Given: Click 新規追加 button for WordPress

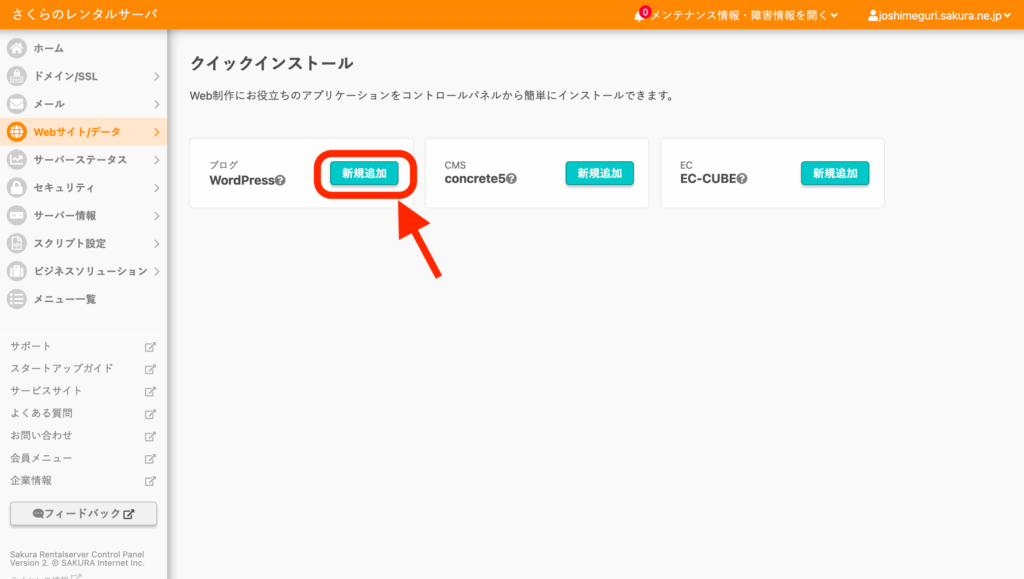Looking at the screenshot, I should [x=364, y=173].
